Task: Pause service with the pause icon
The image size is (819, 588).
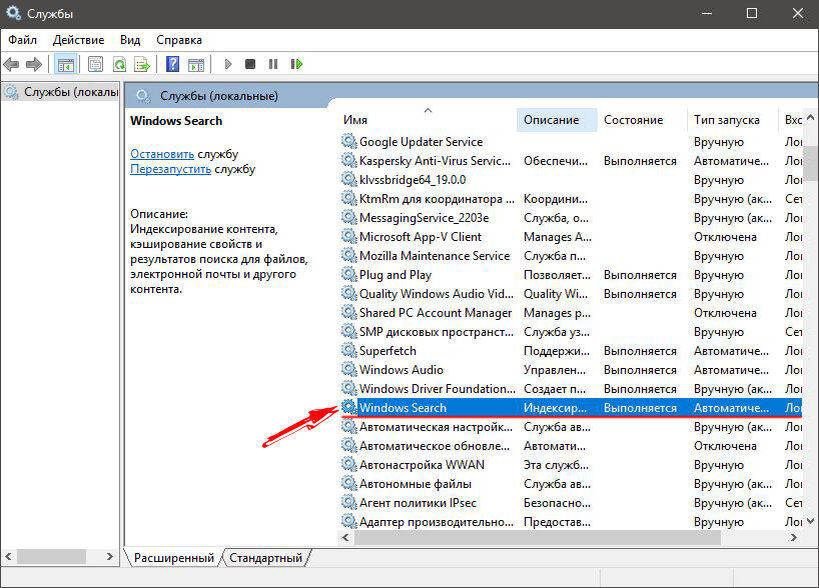Action: 273,64
